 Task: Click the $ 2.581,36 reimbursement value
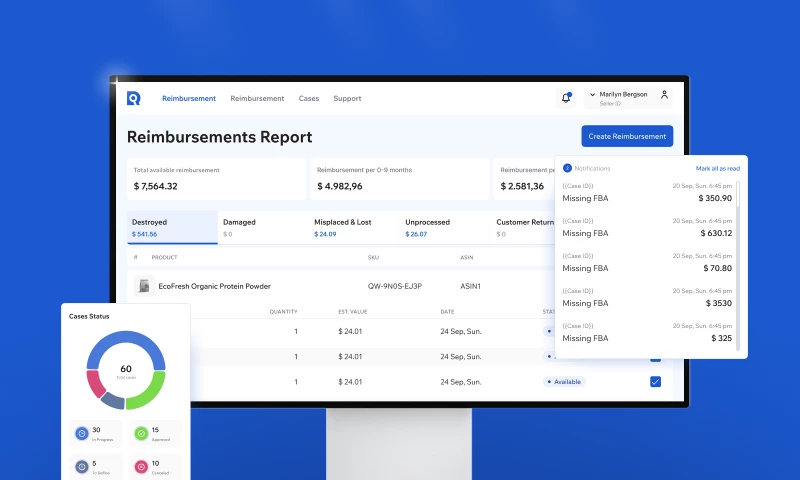pyautogui.click(x=522, y=186)
